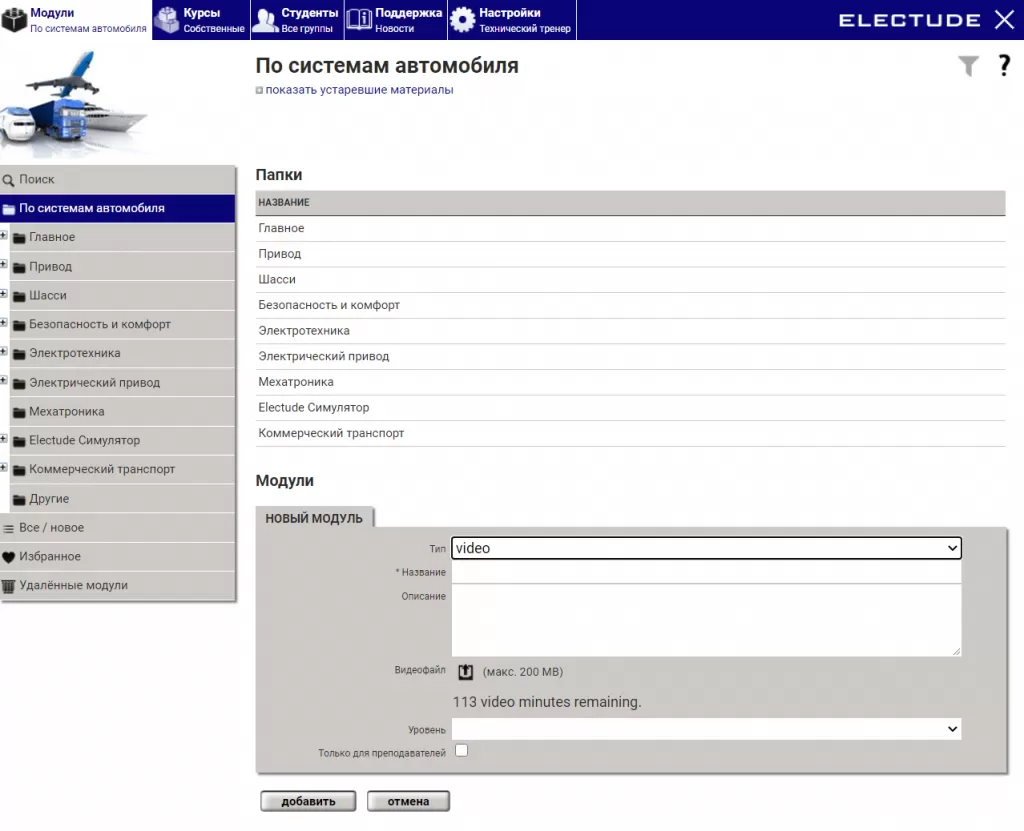Select the НОВЫЙ МОДУЛЬ tab
The width and height of the screenshot is (1024, 831).
pyautogui.click(x=314, y=518)
